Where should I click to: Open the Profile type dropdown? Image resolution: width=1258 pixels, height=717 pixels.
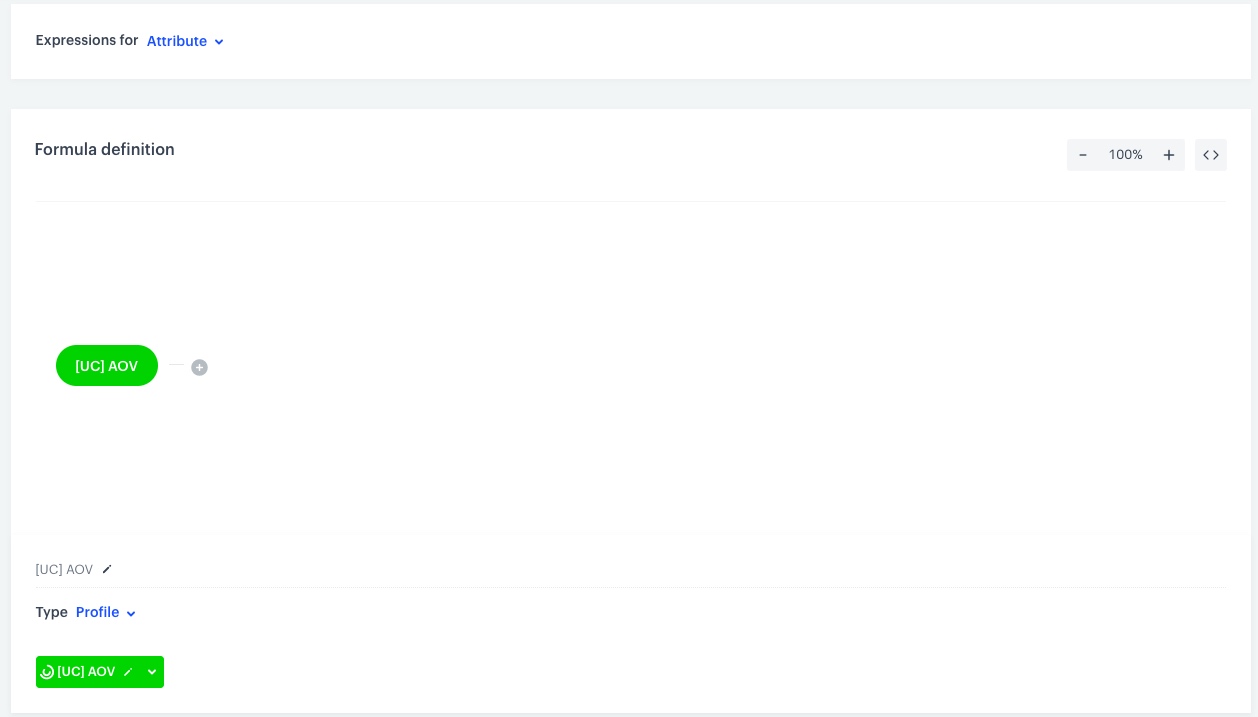click(98, 612)
